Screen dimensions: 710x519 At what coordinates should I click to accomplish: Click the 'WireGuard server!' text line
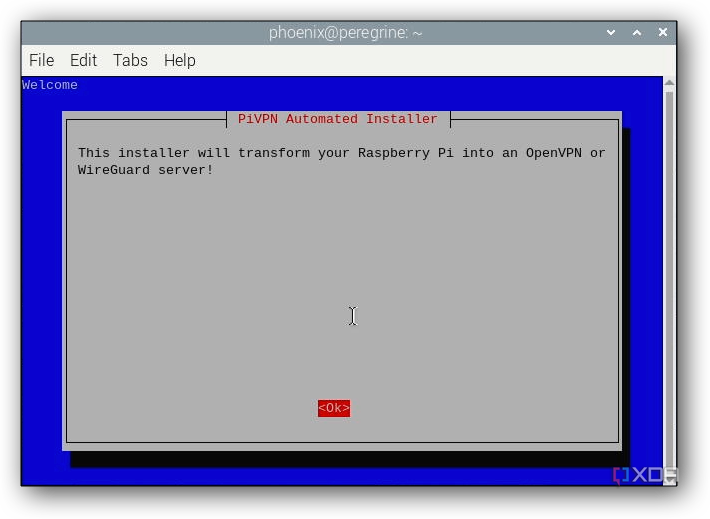pyautogui.click(x=145, y=170)
